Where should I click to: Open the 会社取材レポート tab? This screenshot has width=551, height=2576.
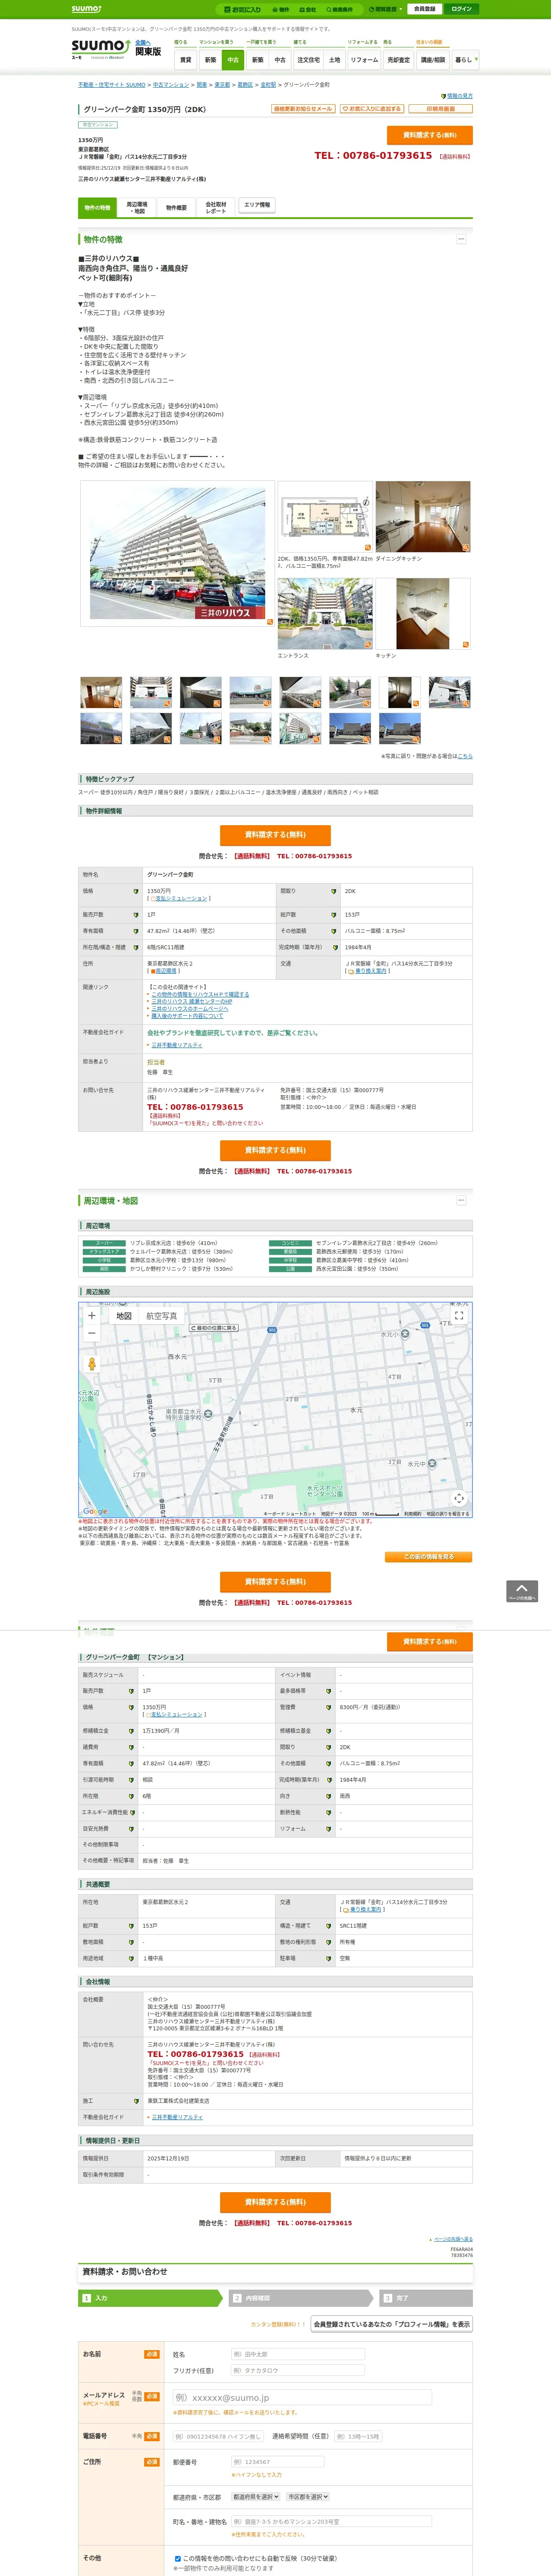[x=216, y=208]
